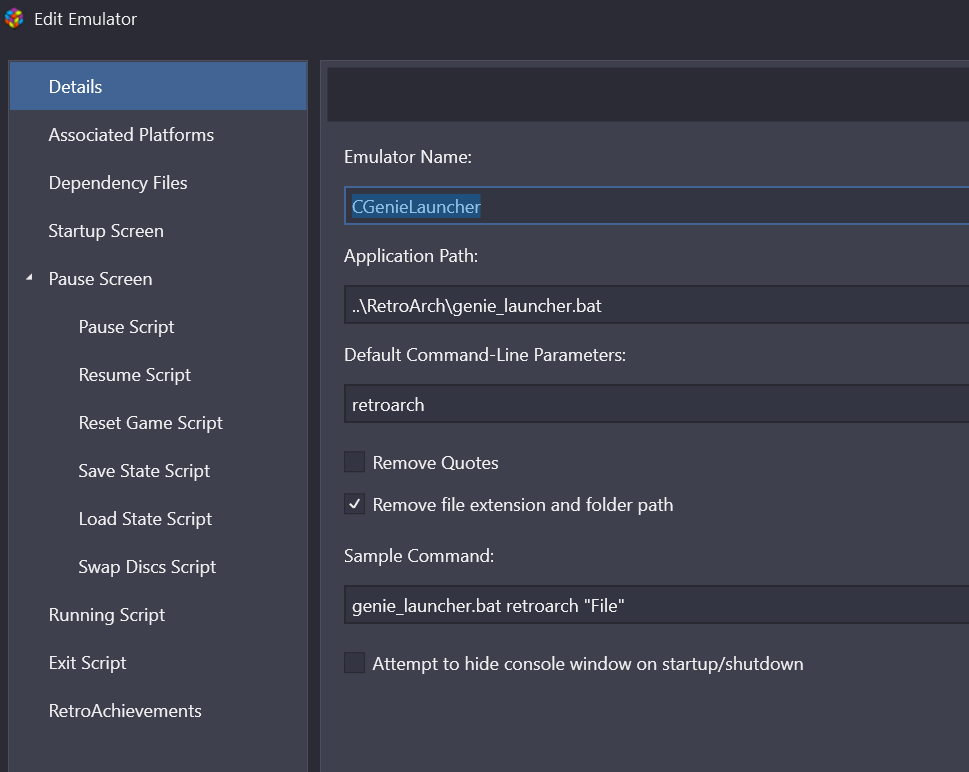This screenshot has width=969, height=772.
Task: Click the Emulator Name label
Action: [x=408, y=157]
